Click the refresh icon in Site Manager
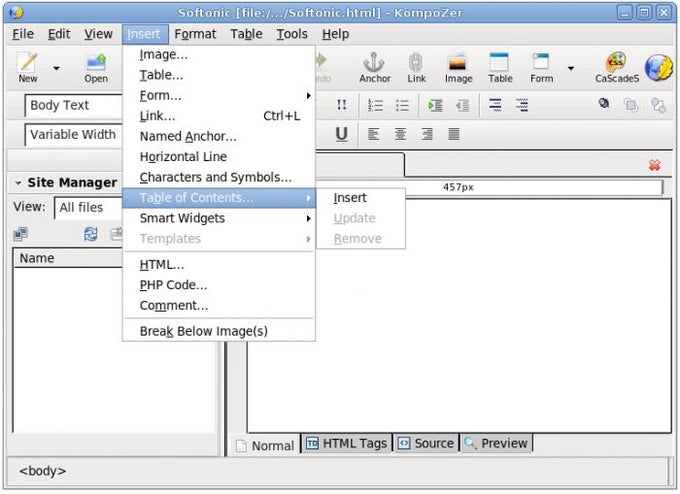This screenshot has height=494, width=680. coord(90,234)
